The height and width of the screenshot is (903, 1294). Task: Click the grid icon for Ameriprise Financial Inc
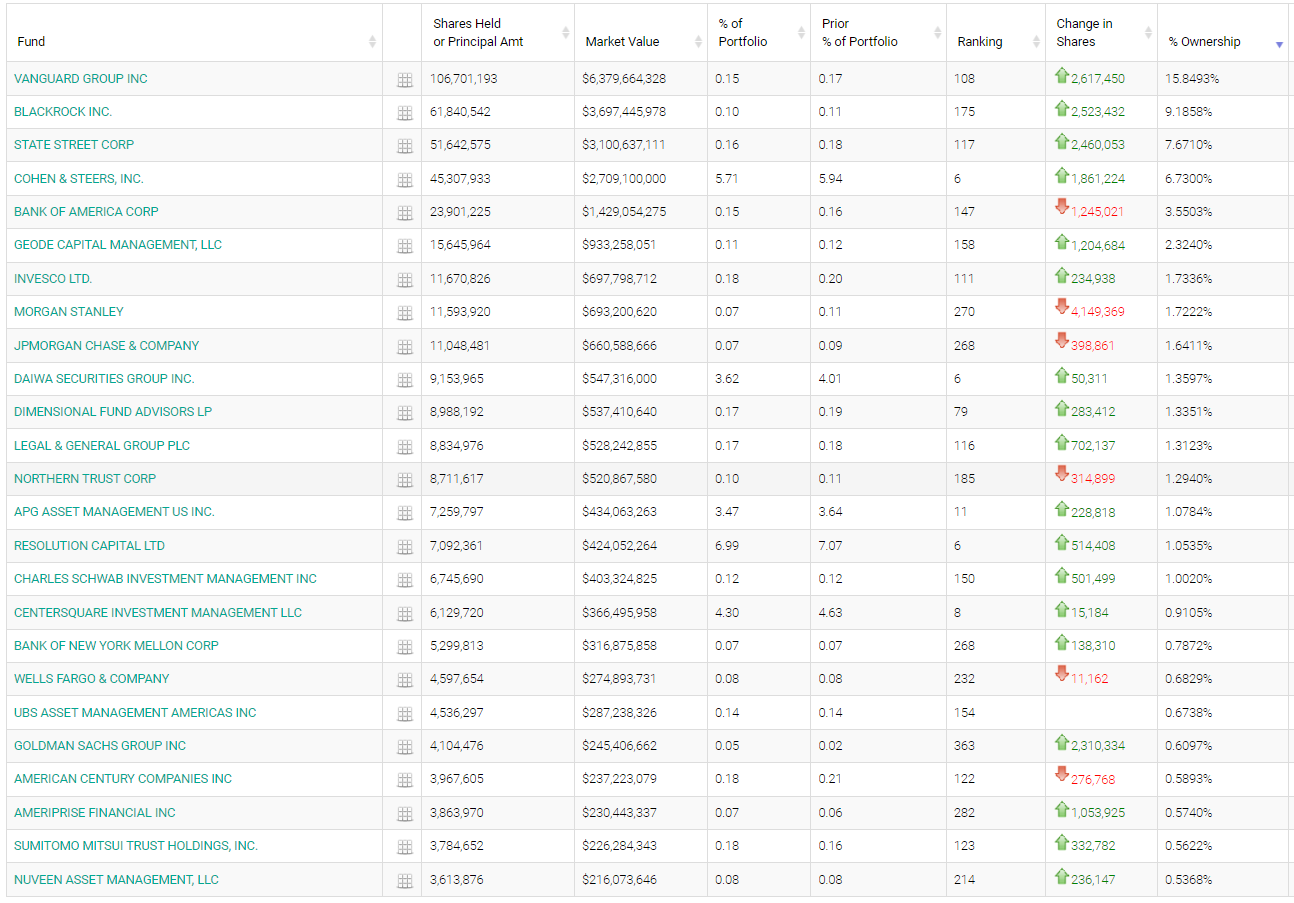[x=405, y=814]
